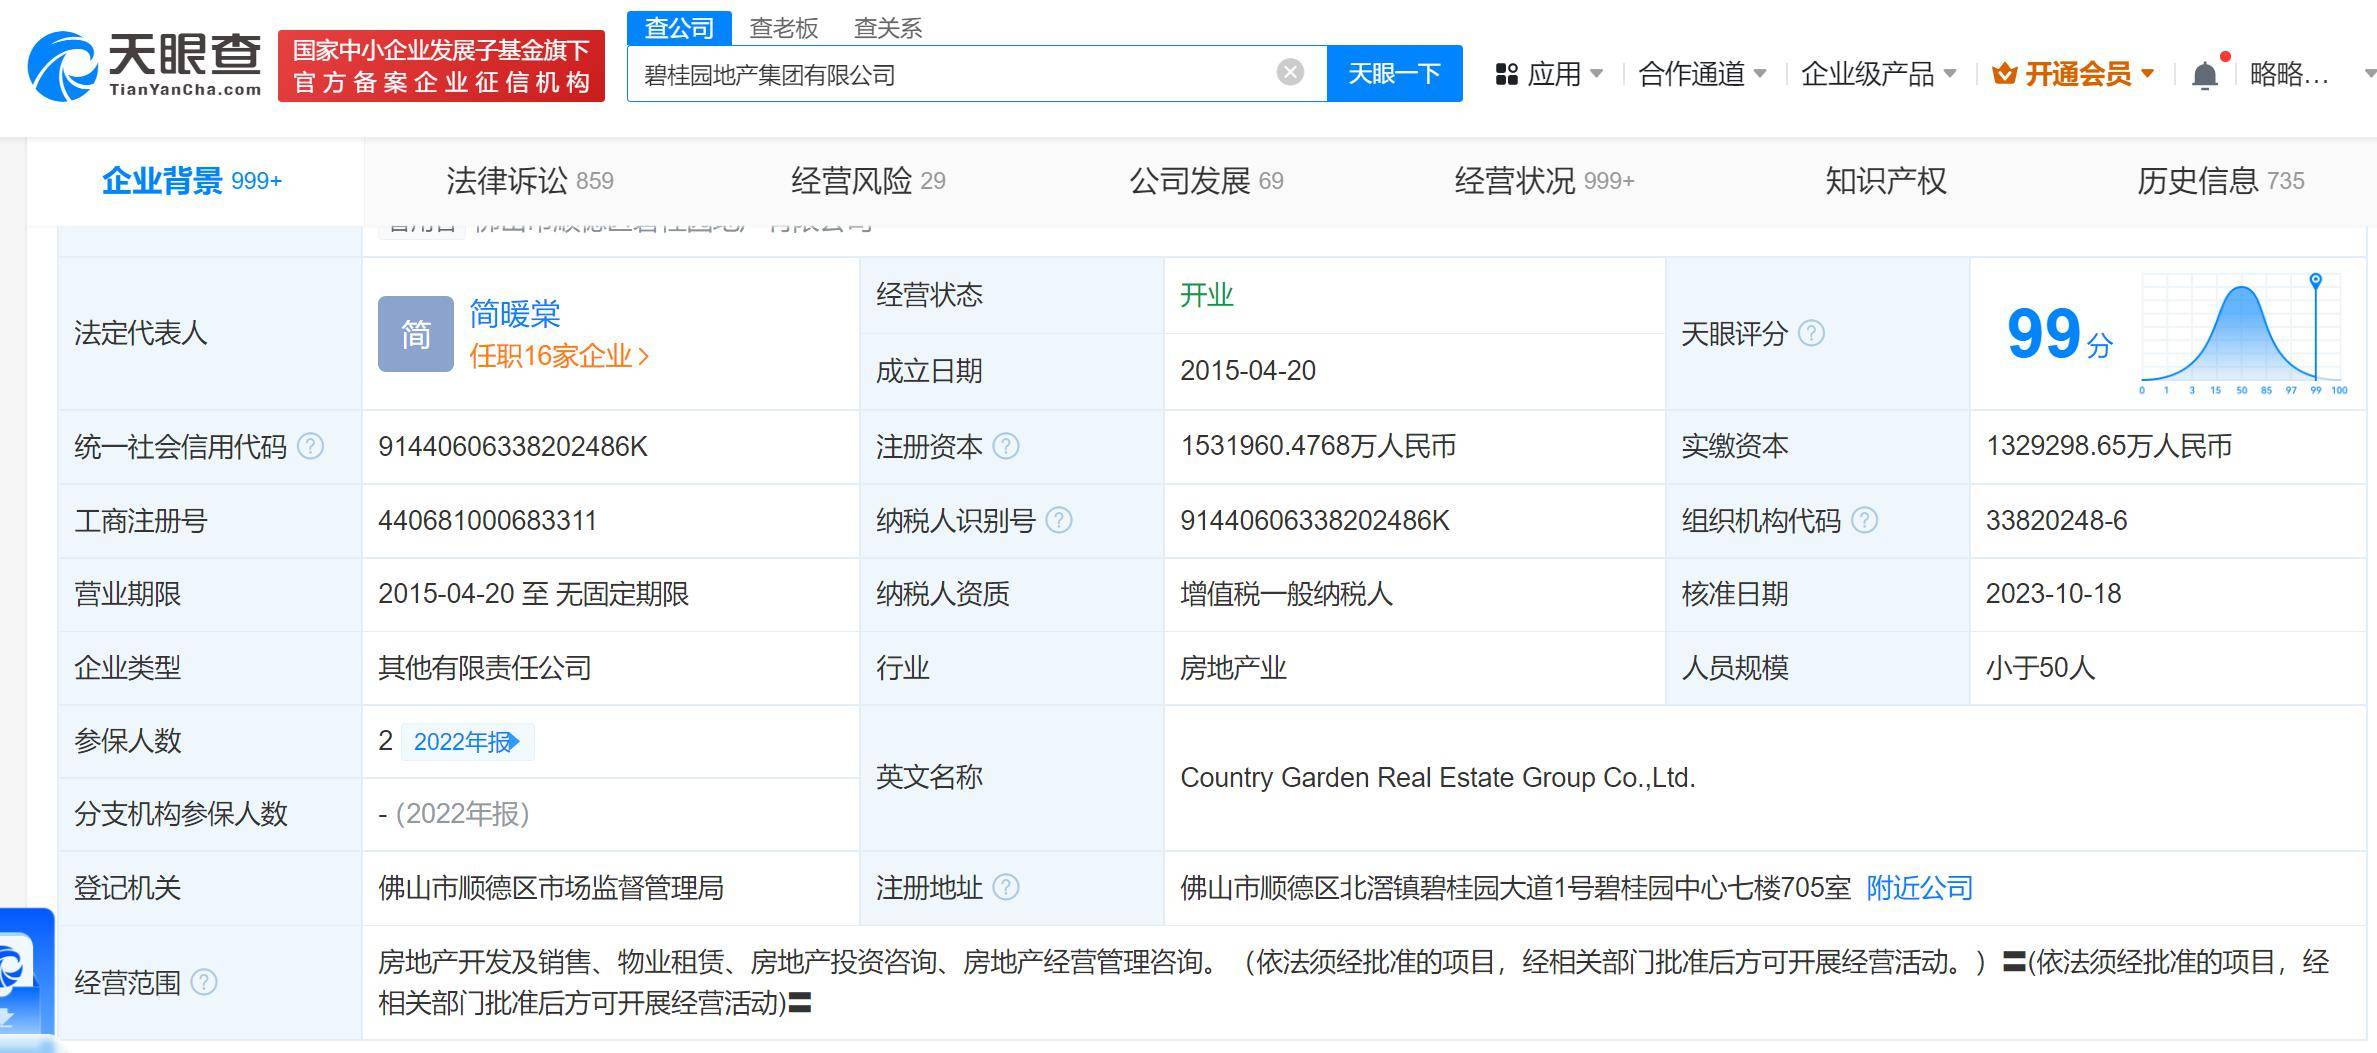2377x1053 pixels.
Task: Switch to the 公司发展 tab
Action: point(1206,181)
